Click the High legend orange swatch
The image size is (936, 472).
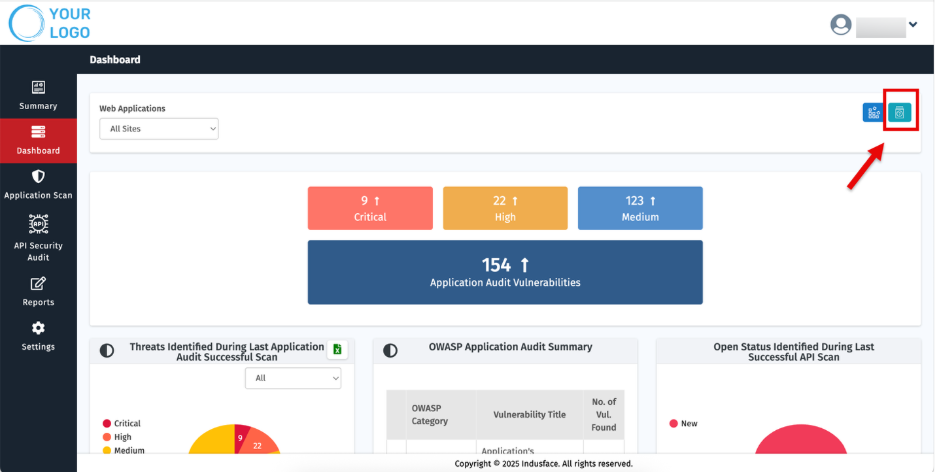(x=107, y=437)
